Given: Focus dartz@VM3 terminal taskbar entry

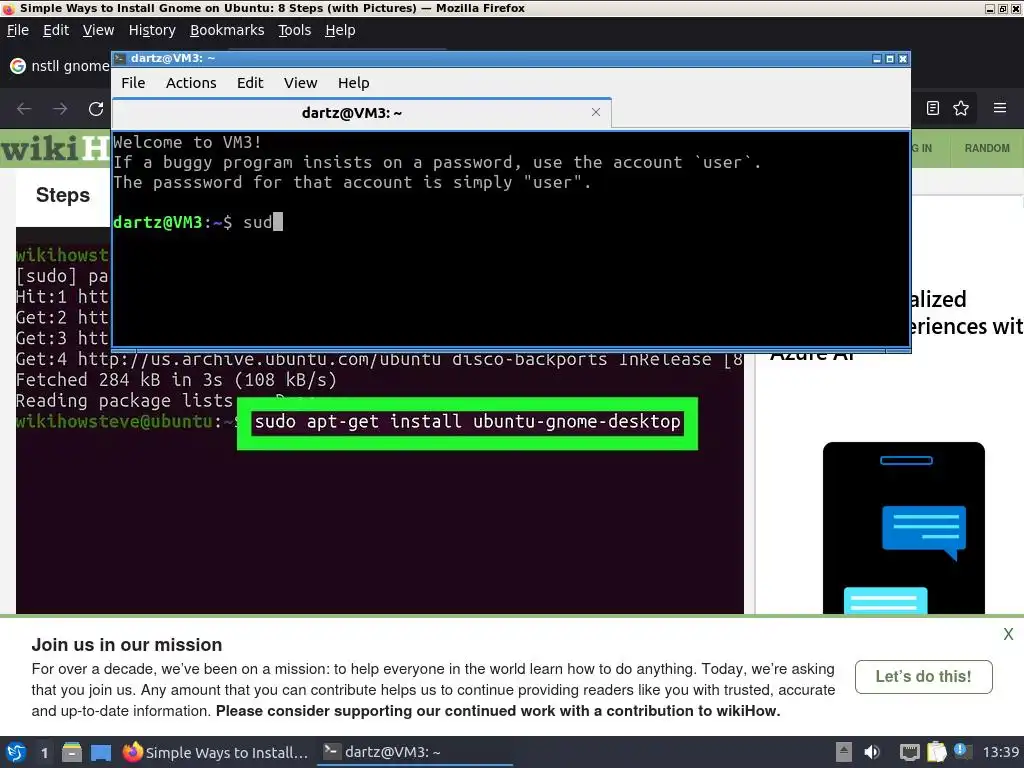Looking at the screenshot, I should [415, 752].
